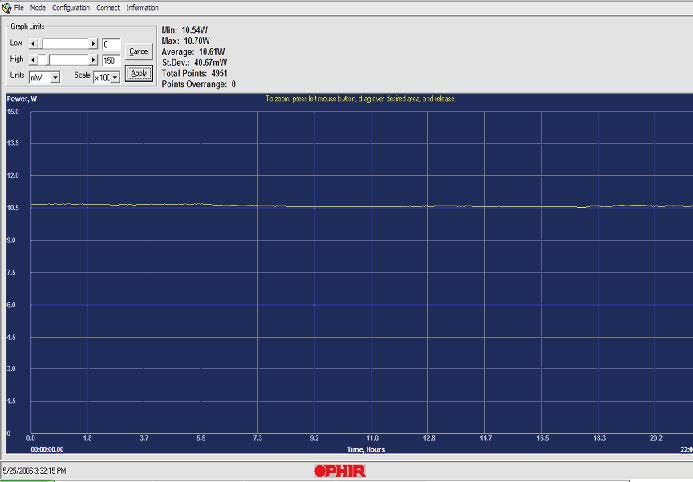Open the Mode menu
The image size is (693, 482).
pyautogui.click(x=38, y=7)
